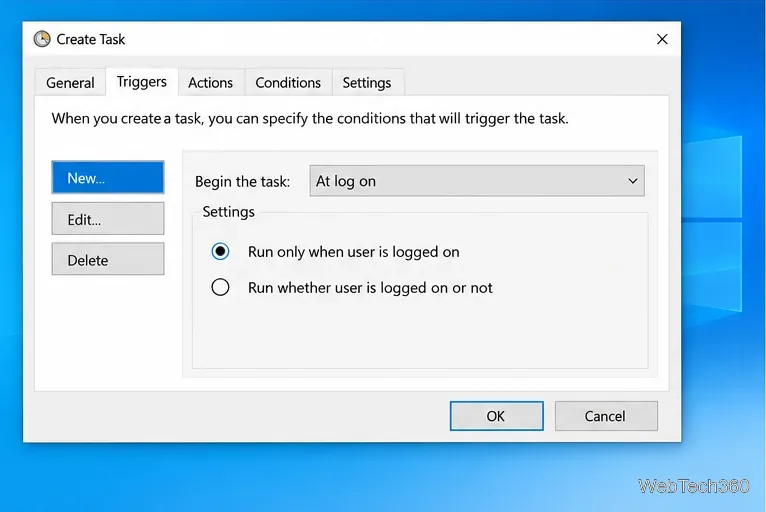Switch to the General tab
The width and height of the screenshot is (766, 512).
[70, 83]
